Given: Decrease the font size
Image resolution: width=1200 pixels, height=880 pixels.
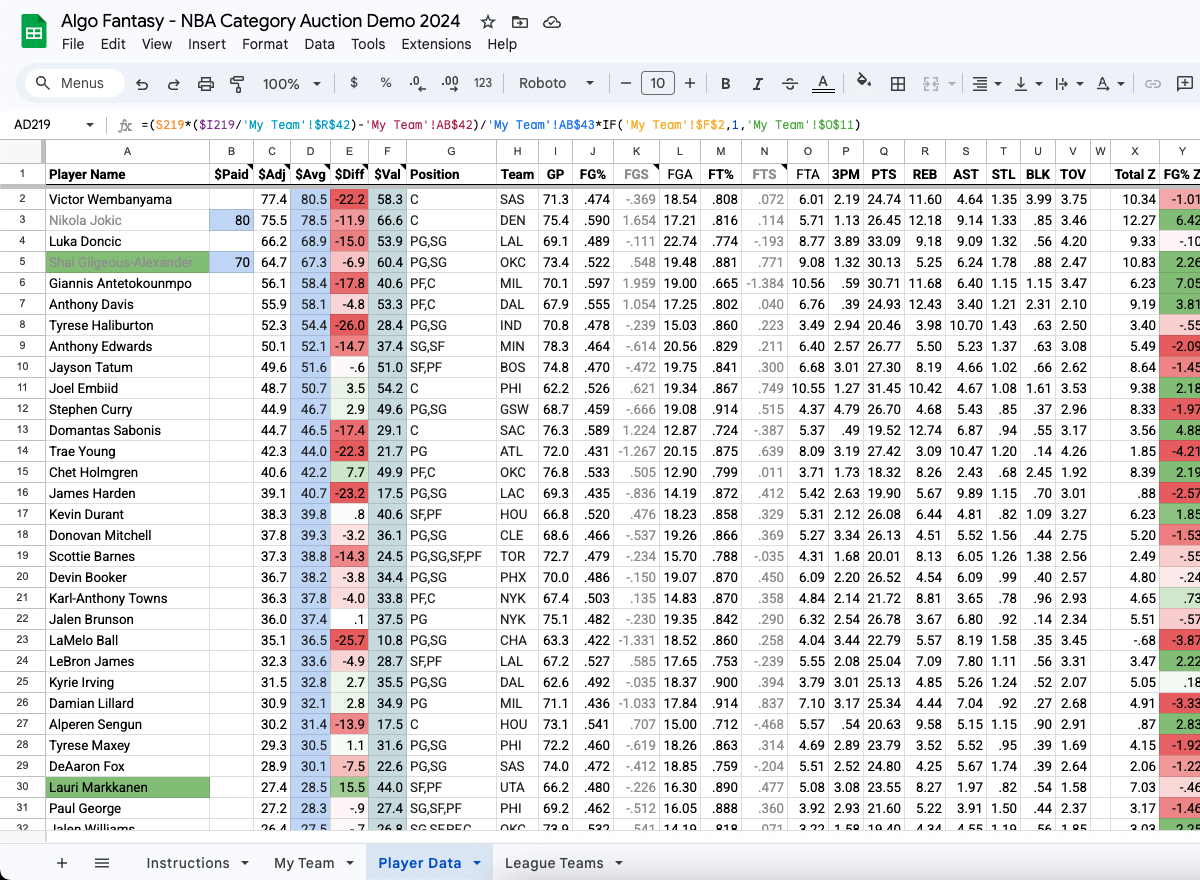Looking at the screenshot, I should pos(625,83).
